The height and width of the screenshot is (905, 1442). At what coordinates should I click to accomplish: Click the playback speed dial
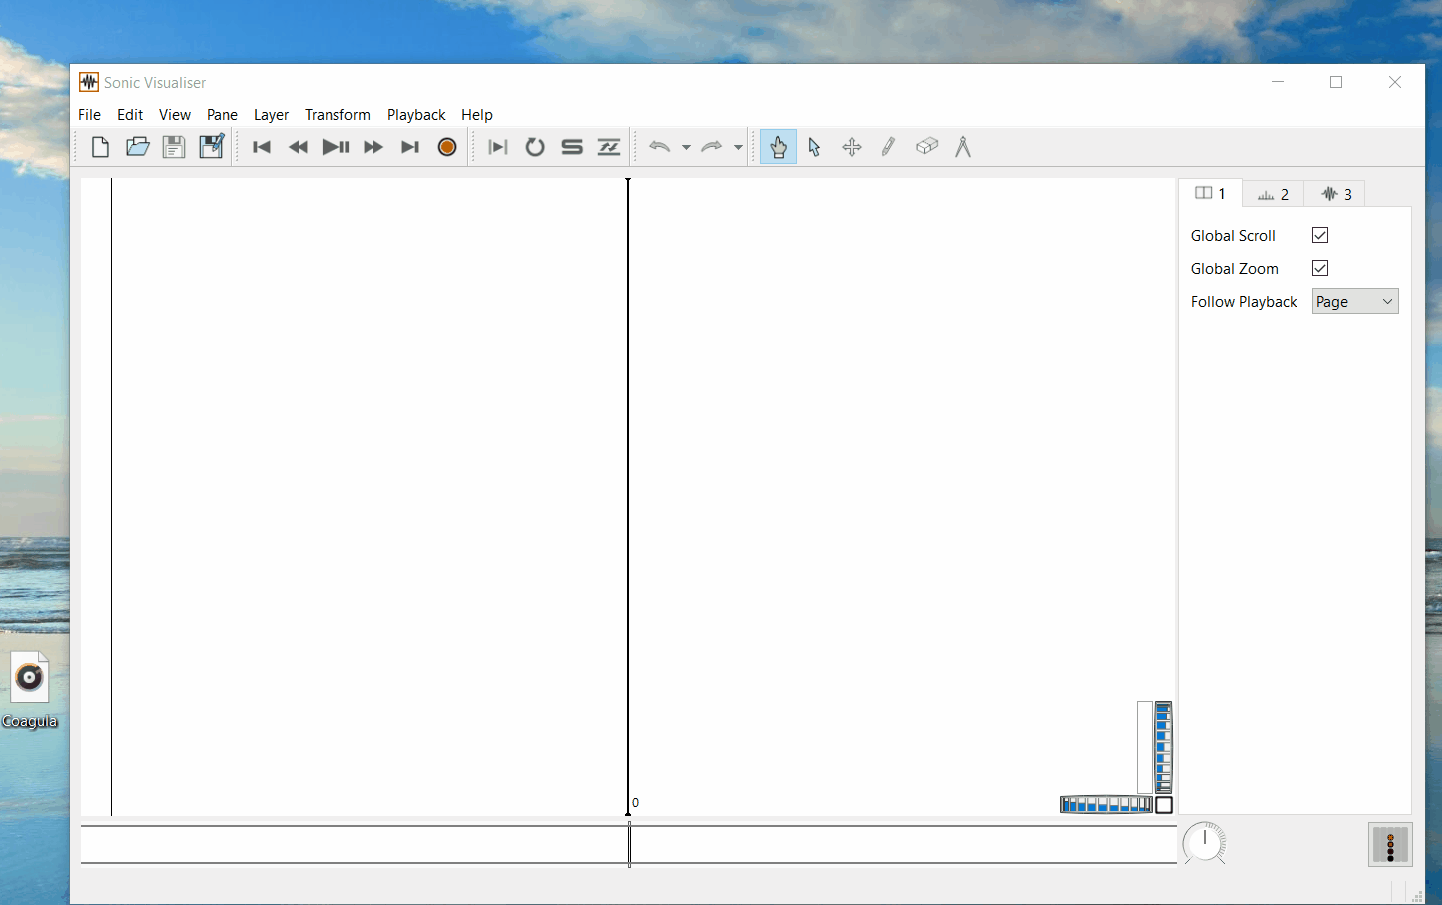(1205, 843)
